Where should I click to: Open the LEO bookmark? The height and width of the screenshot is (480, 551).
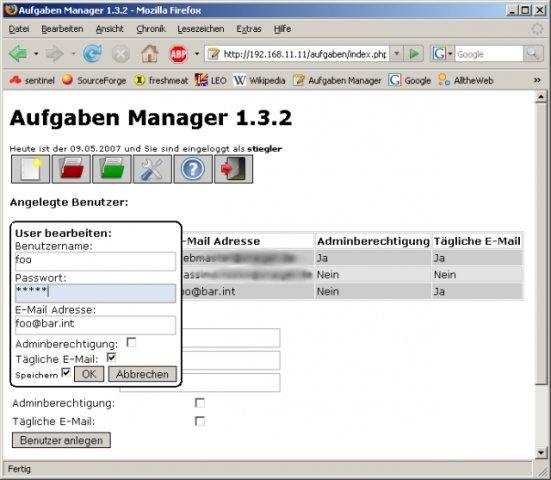[x=210, y=80]
